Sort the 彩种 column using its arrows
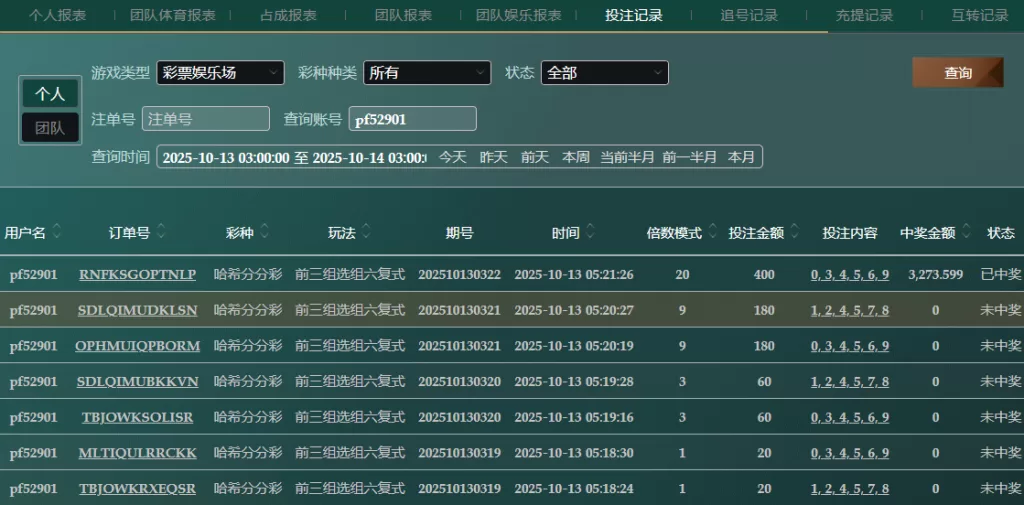 pos(264,232)
